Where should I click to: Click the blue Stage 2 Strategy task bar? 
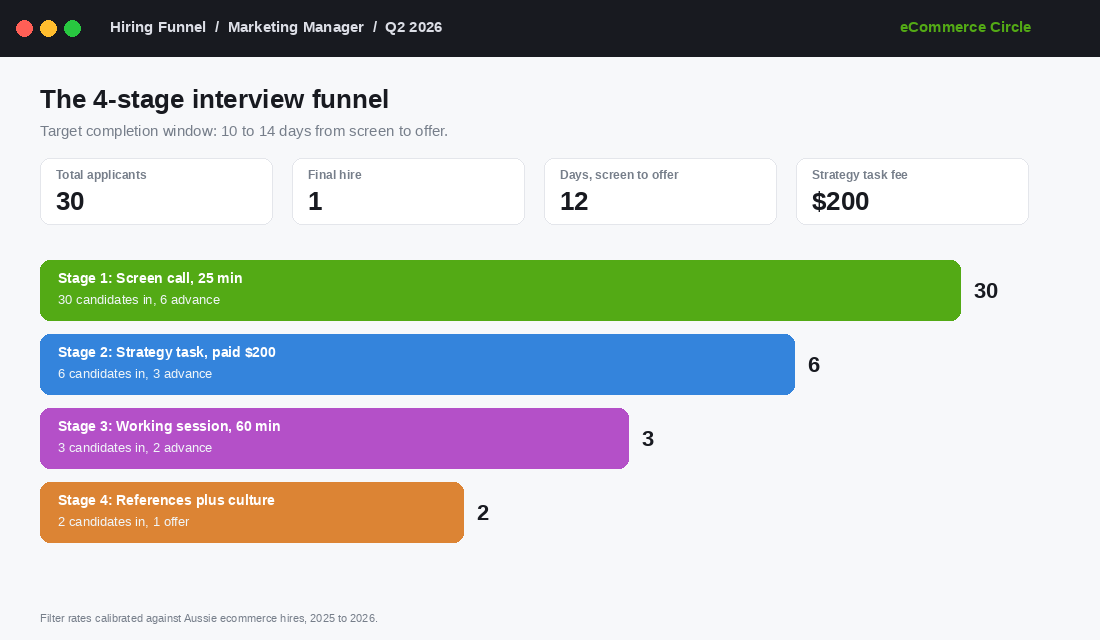tap(417, 364)
